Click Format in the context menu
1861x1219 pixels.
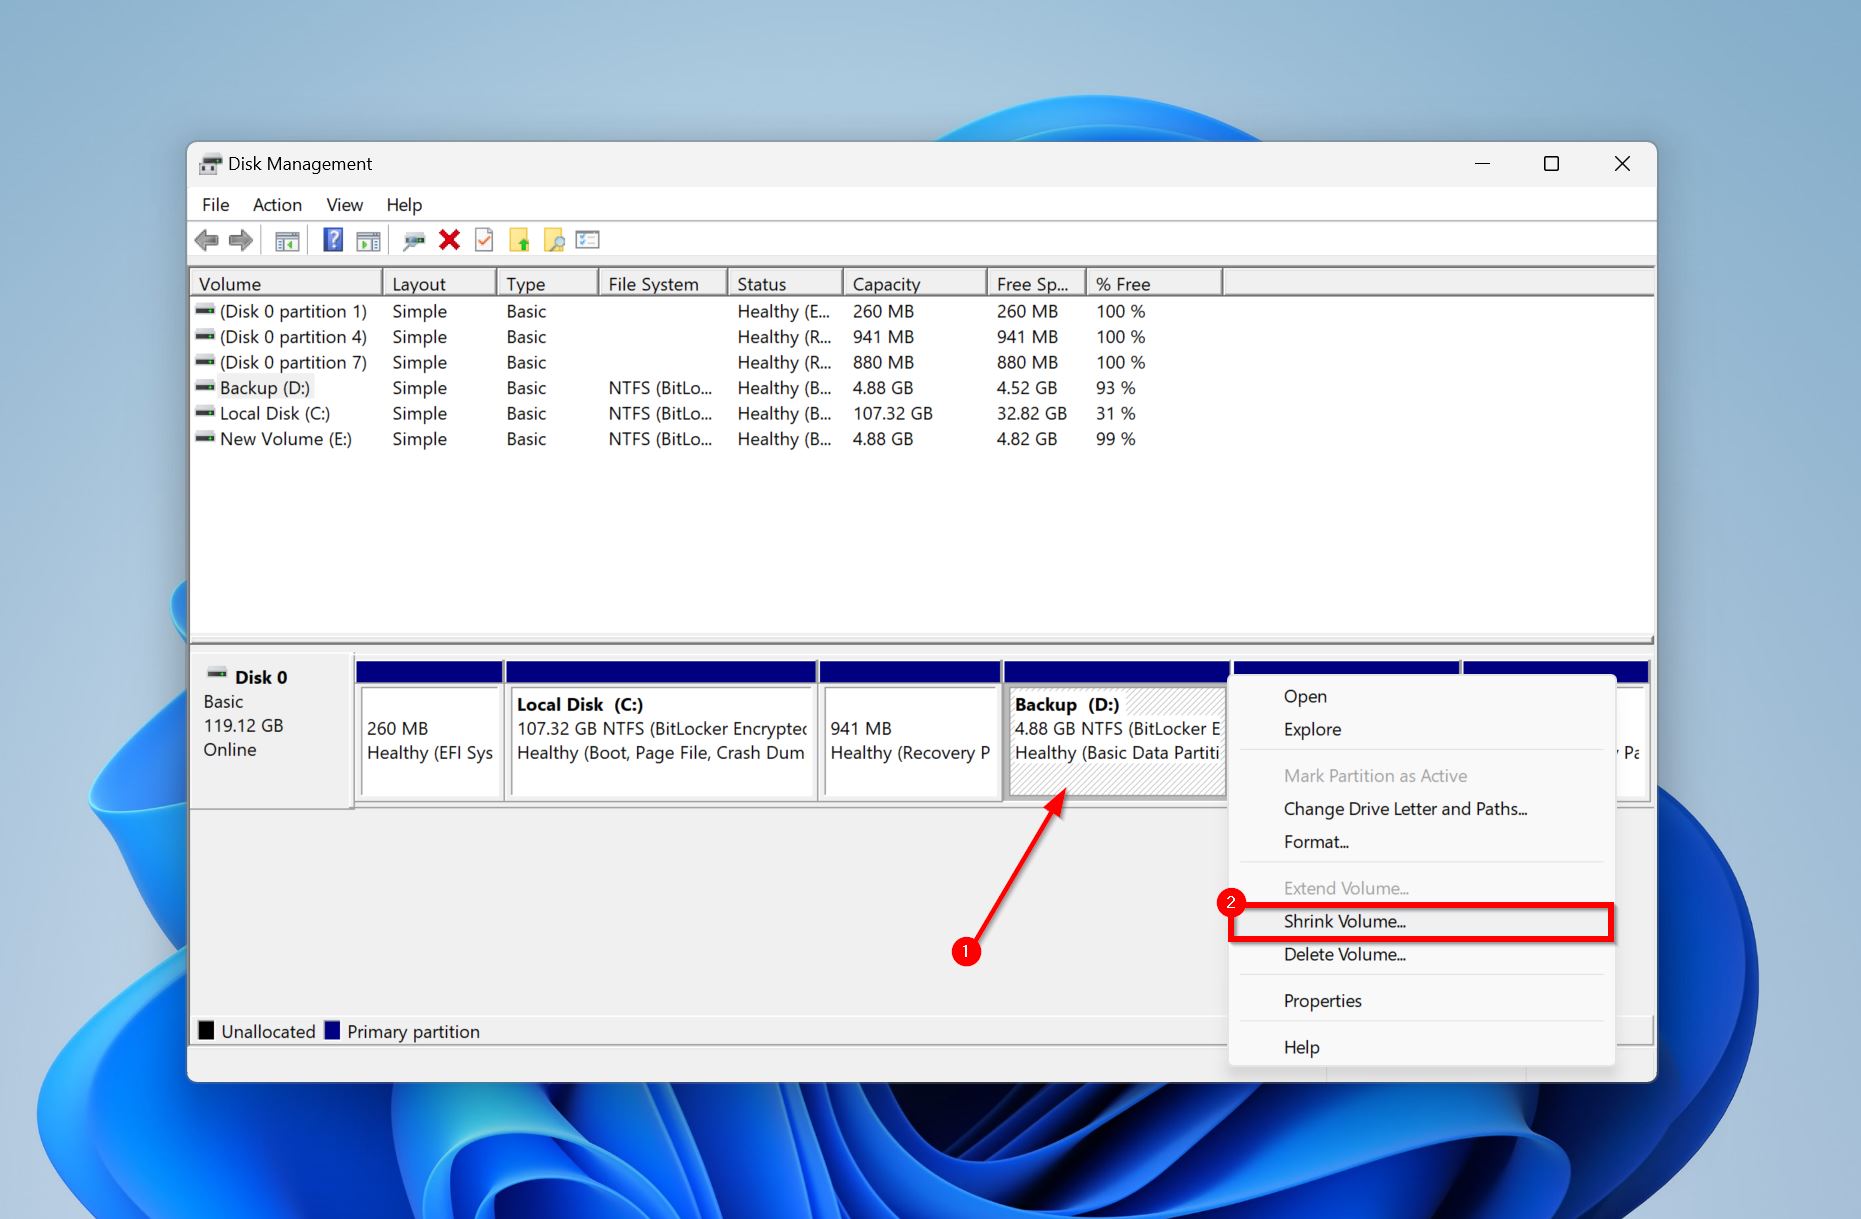(x=1316, y=842)
